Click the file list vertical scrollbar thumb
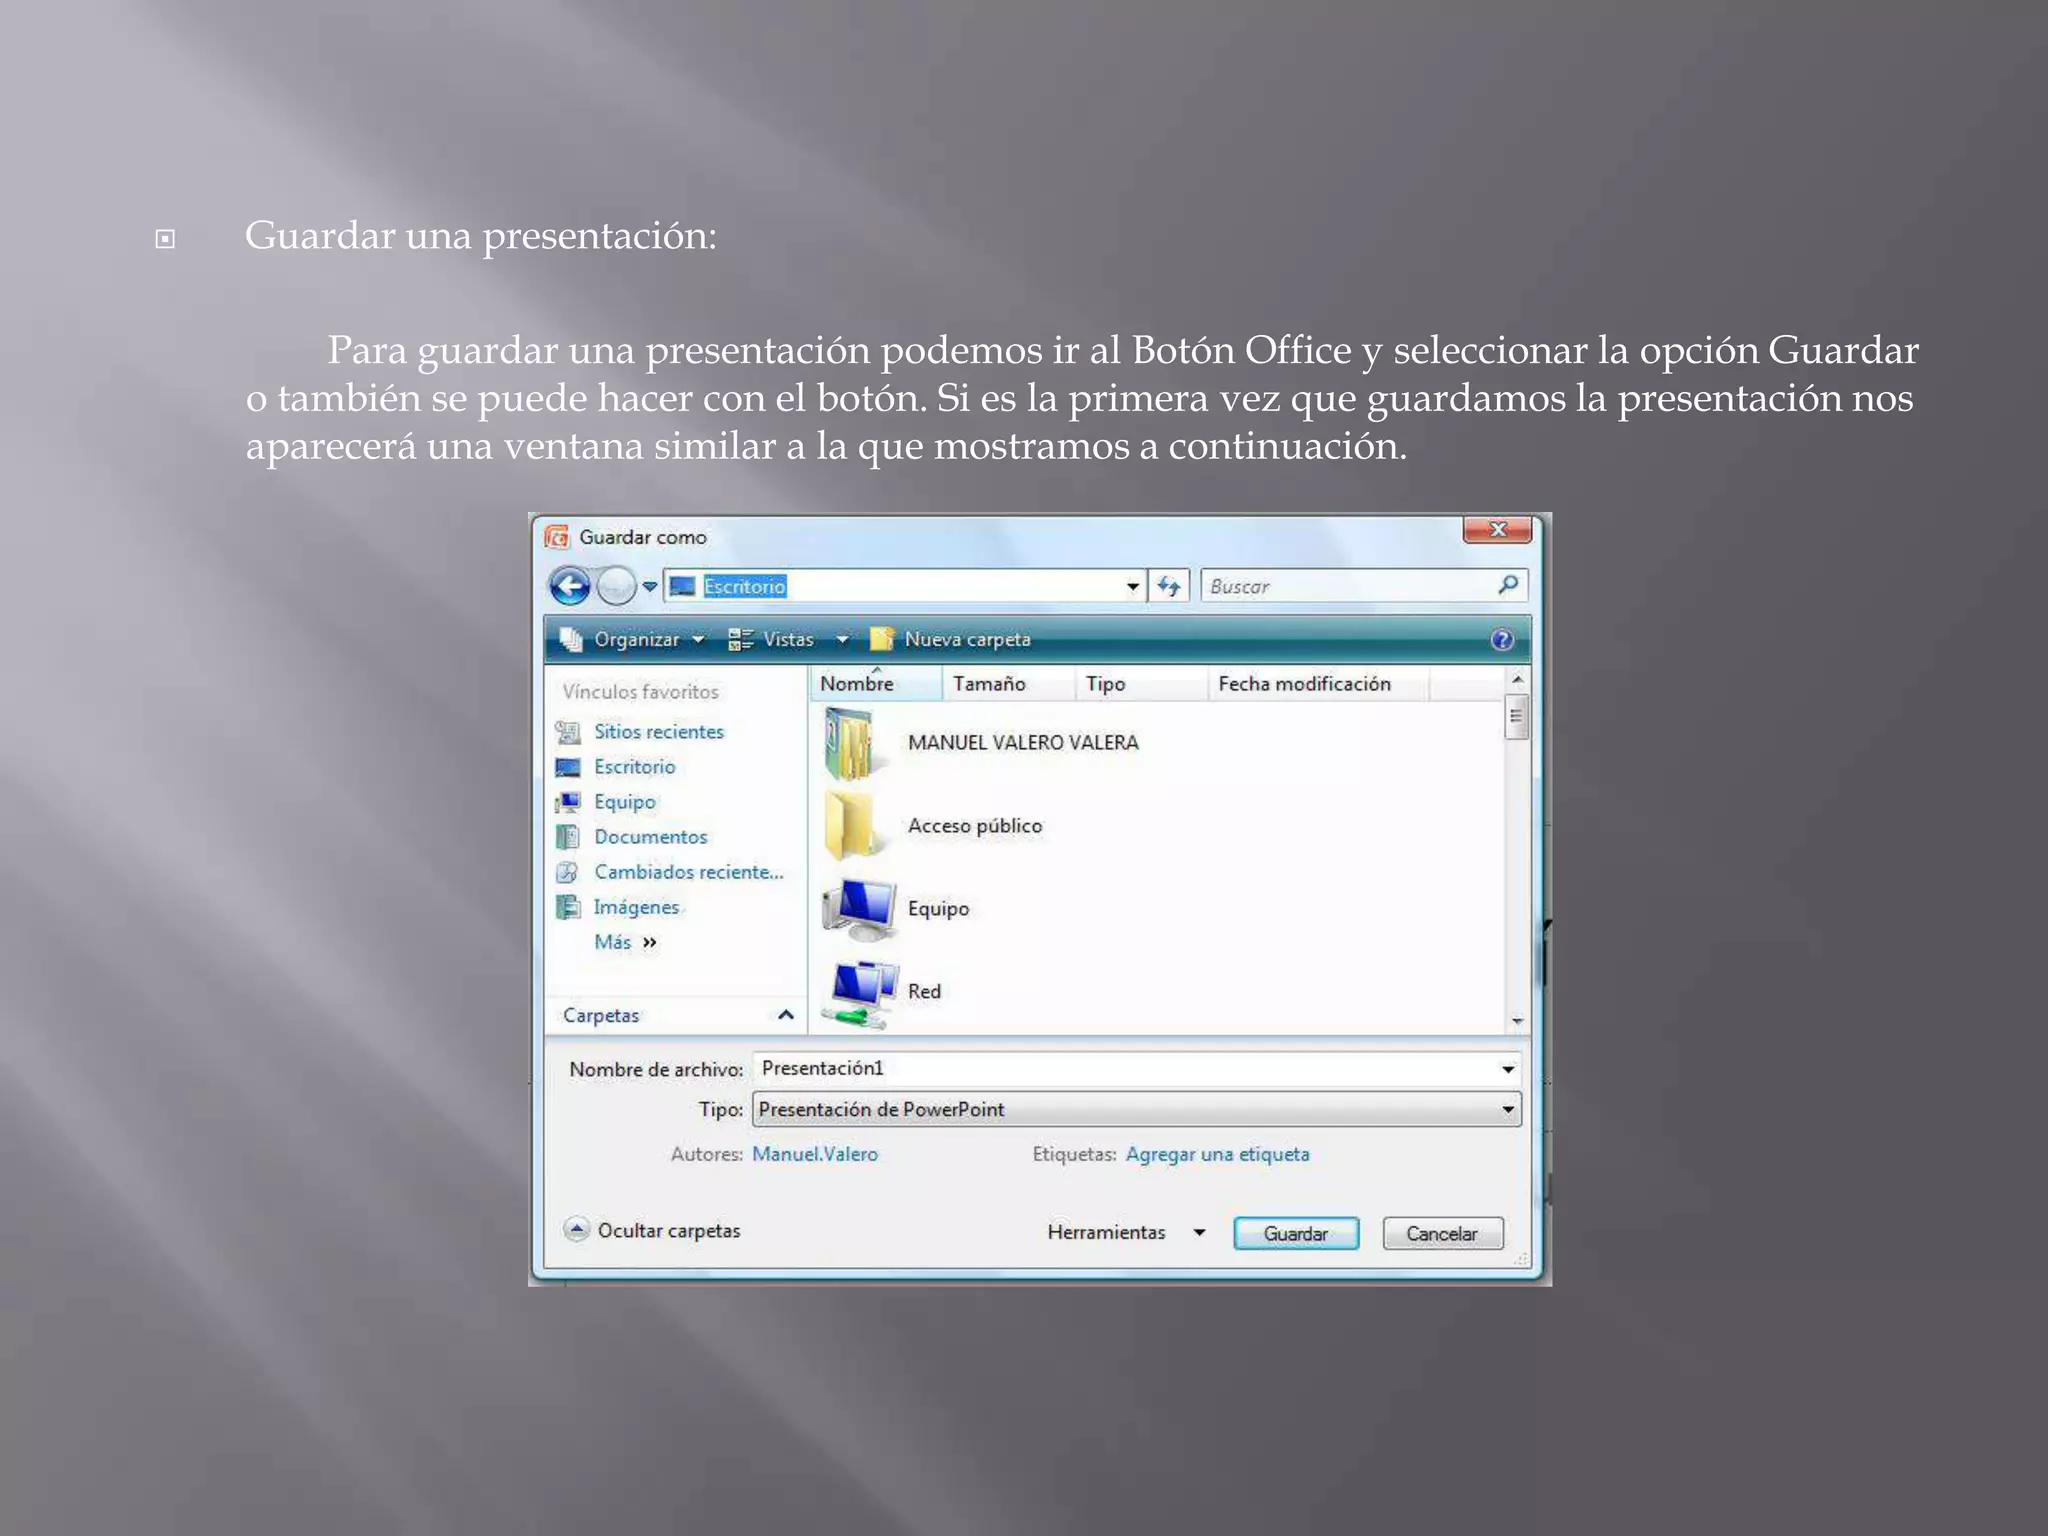Viewport: 2048px width, 1536px height. (1516, 718)
